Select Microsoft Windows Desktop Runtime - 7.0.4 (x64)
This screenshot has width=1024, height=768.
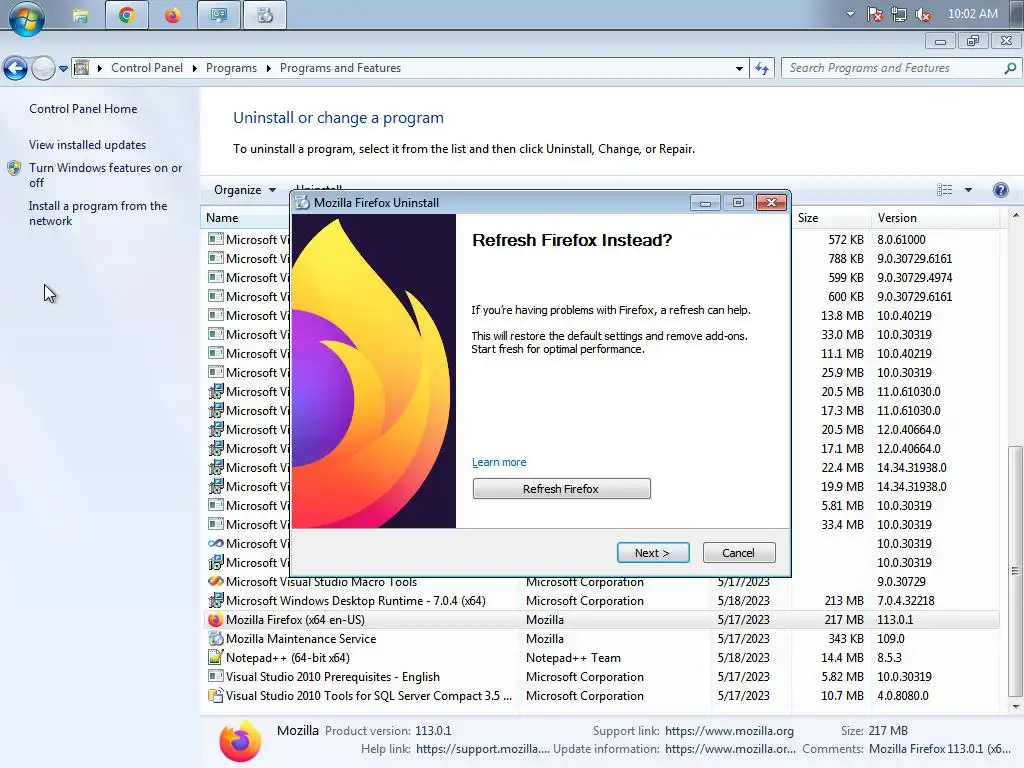tap(602, 601)
